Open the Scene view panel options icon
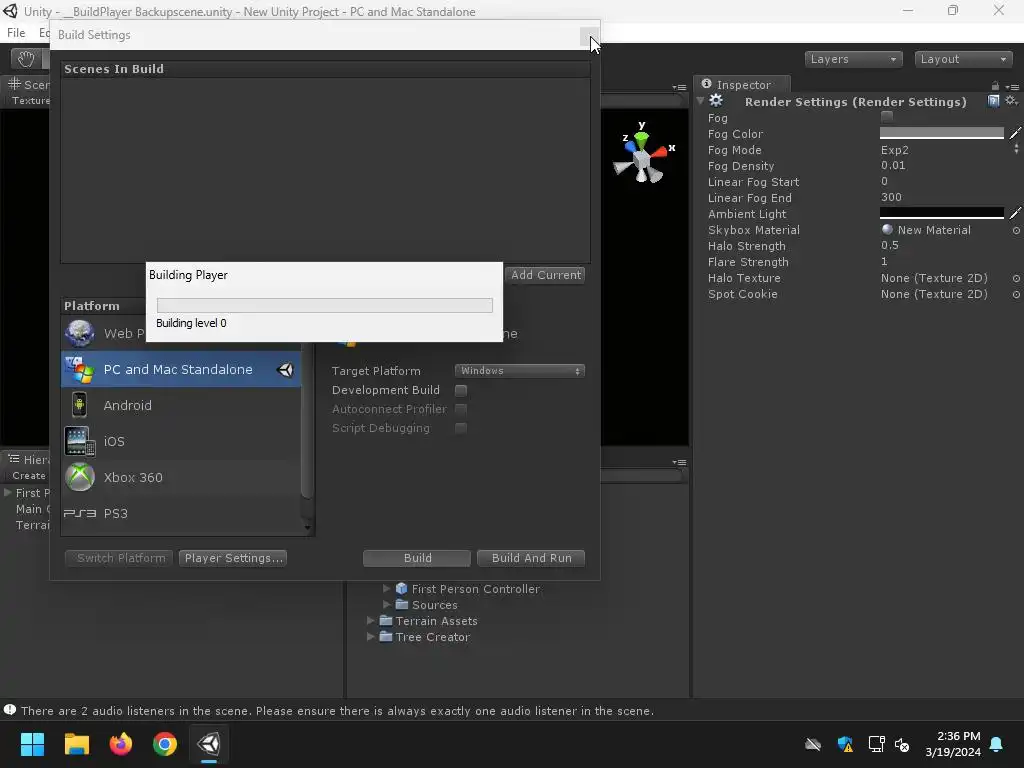The height and width of the screenshot is (768, 1024). coord(679,87)
